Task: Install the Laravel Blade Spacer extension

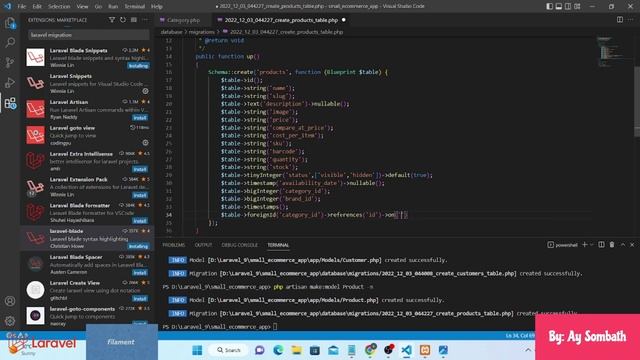Action: coord(140,273)
